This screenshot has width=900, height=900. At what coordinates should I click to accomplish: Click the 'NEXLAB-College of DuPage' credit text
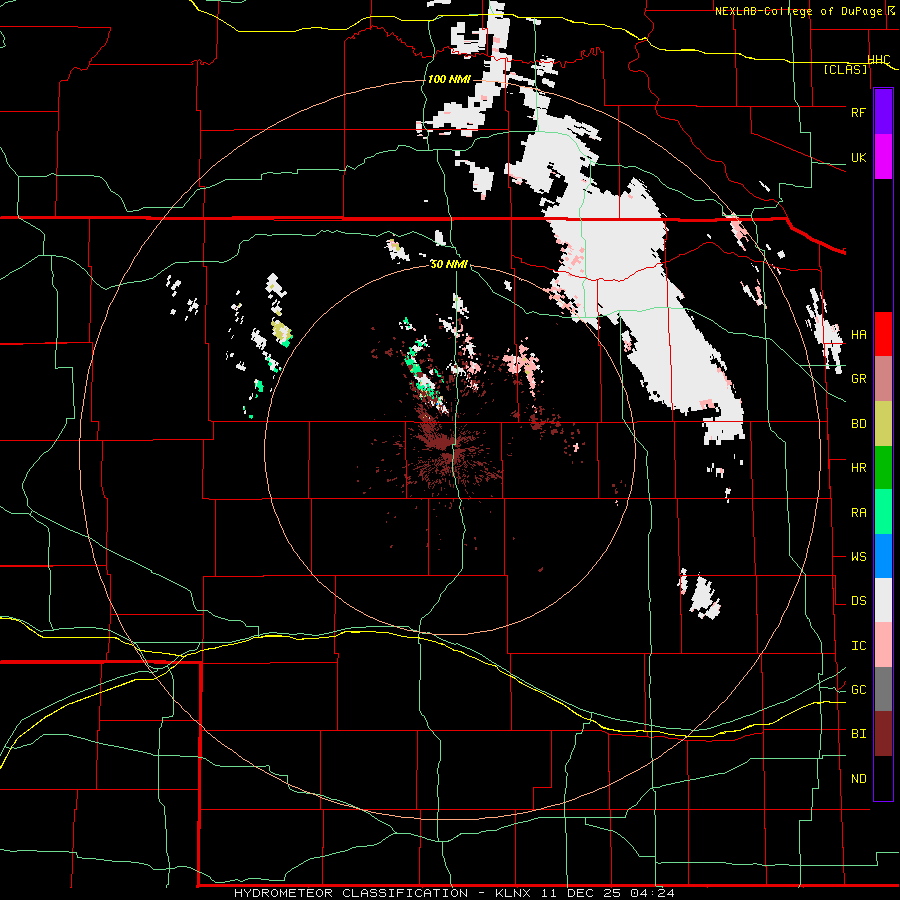(798, 11)
